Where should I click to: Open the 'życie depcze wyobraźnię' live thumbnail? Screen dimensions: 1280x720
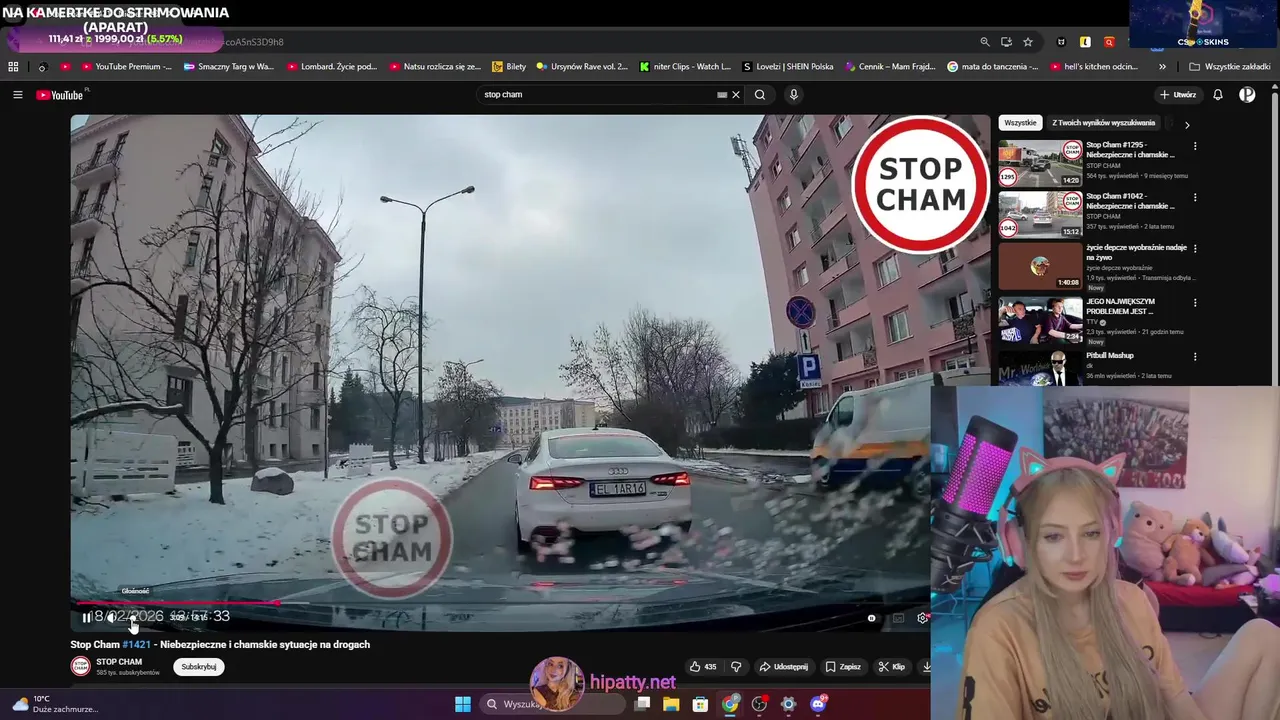[1040, 266]
